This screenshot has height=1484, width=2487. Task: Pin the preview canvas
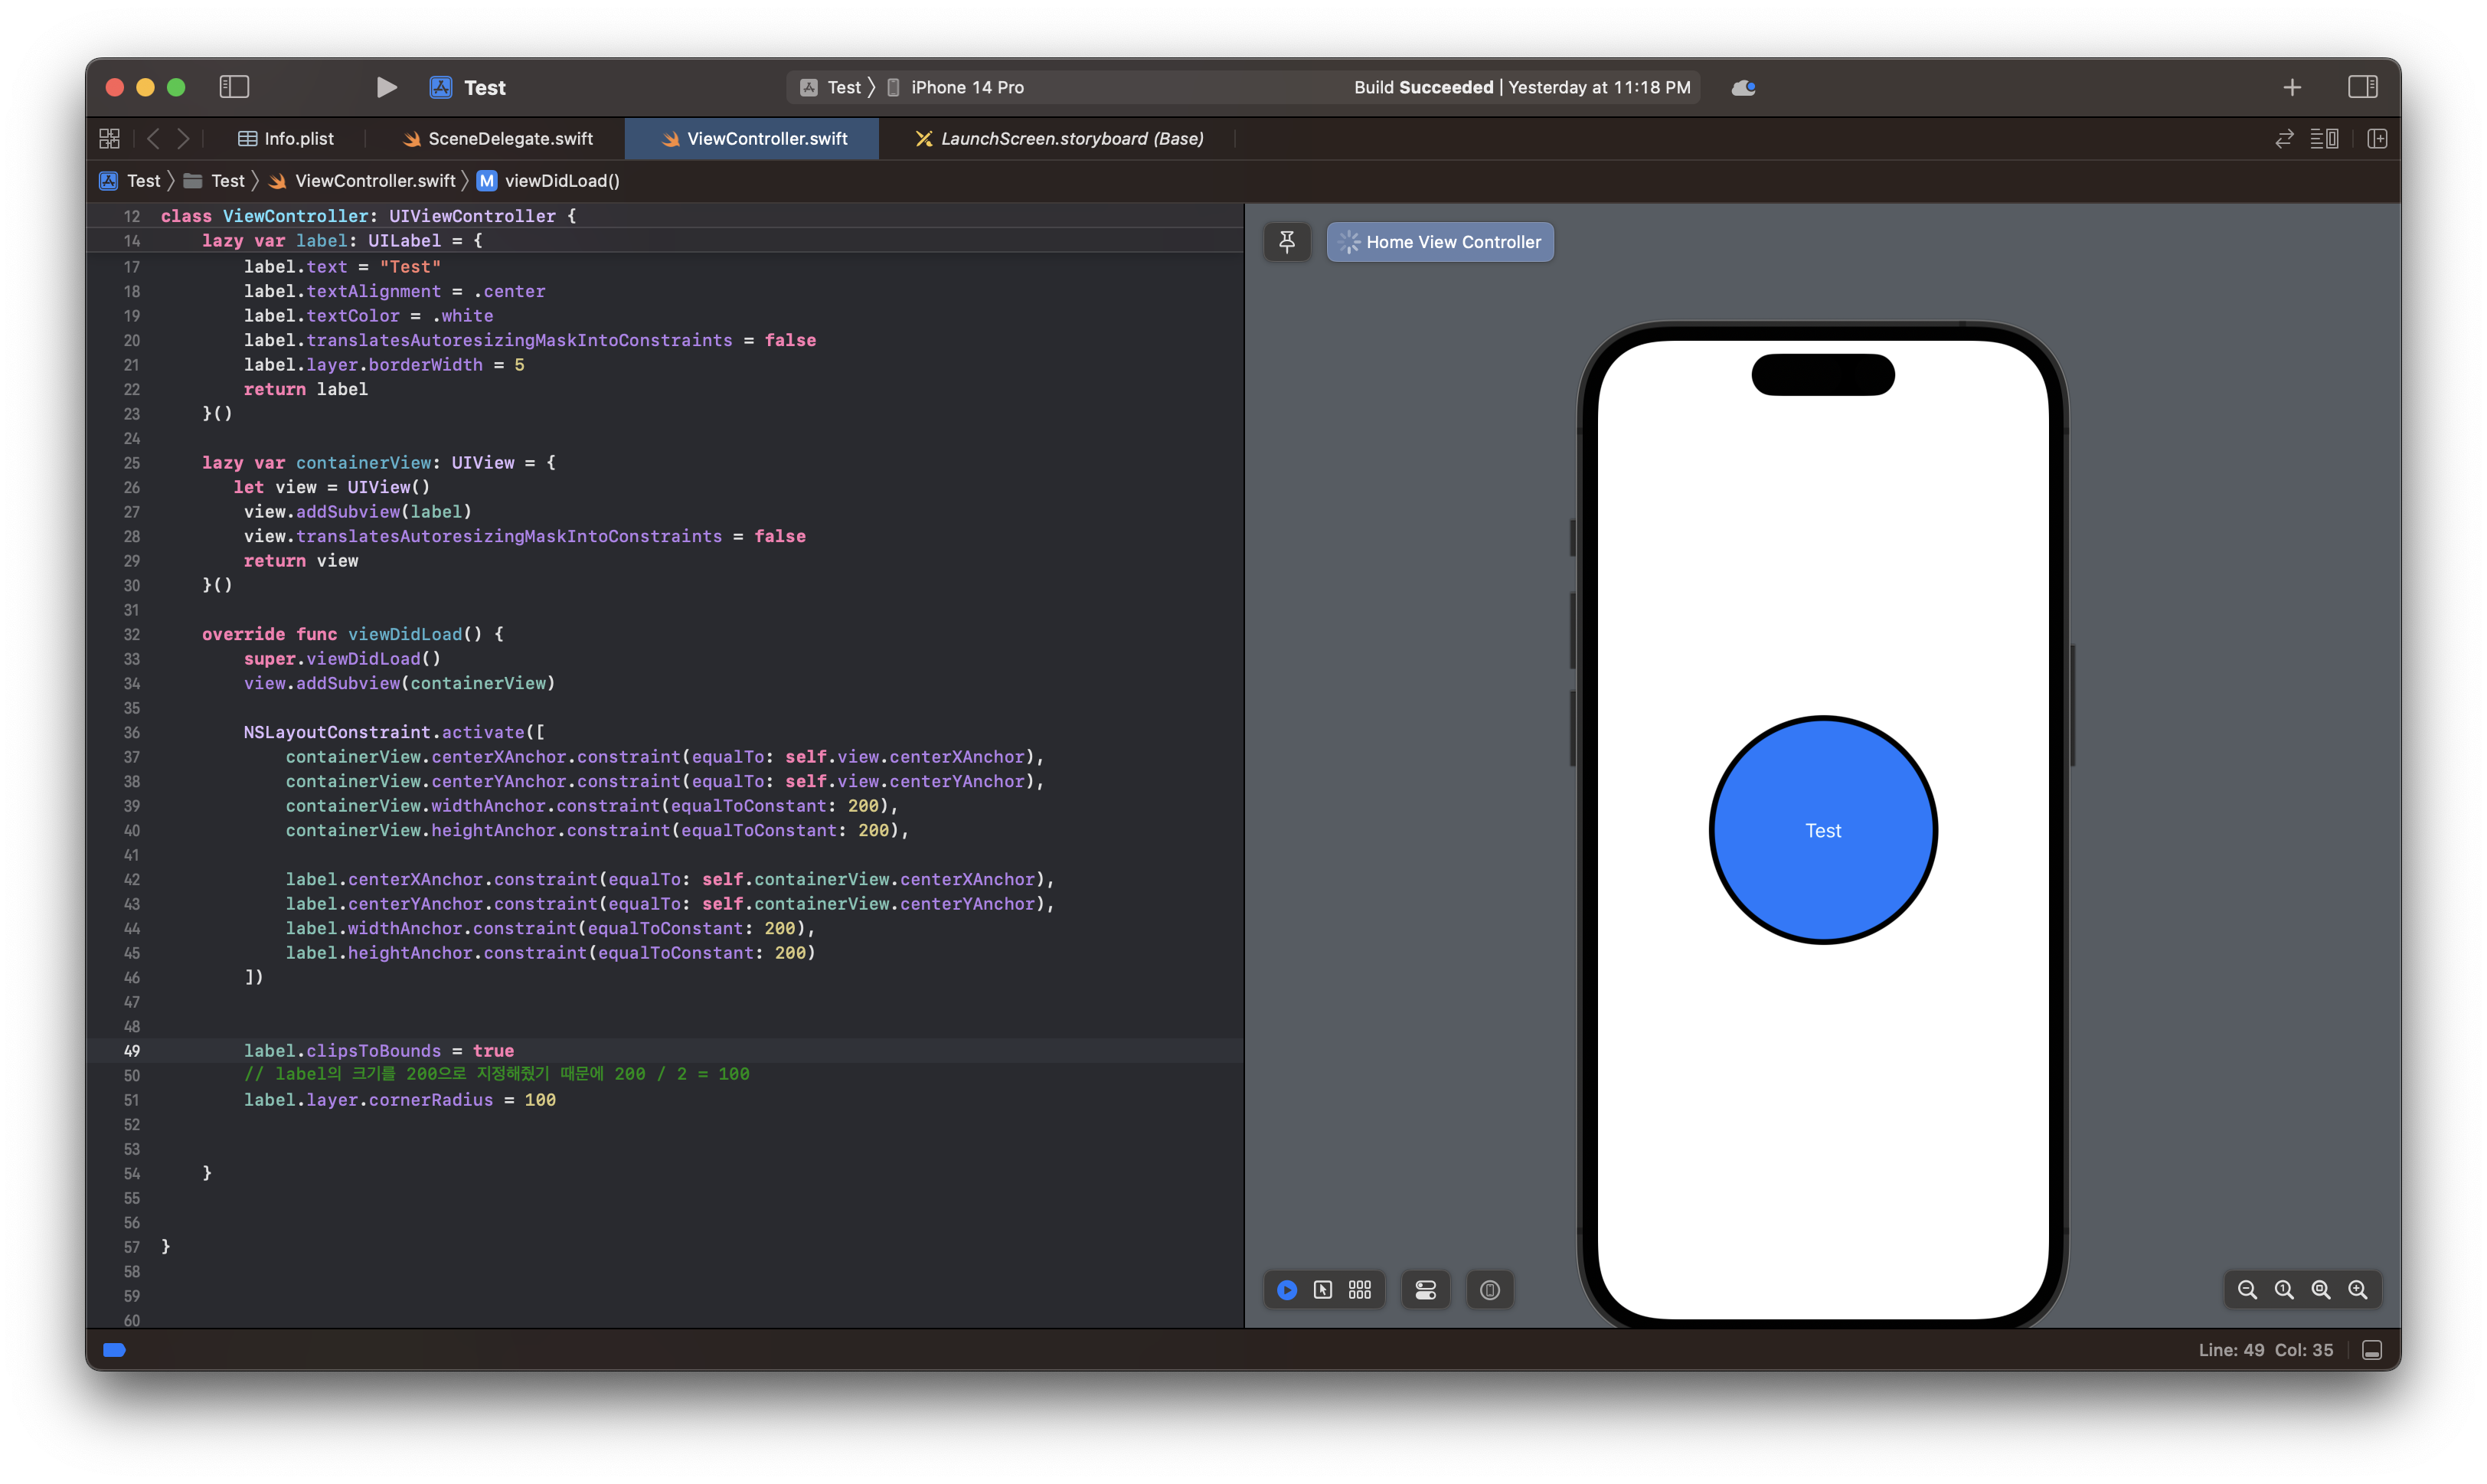[x=1287, y=242]
